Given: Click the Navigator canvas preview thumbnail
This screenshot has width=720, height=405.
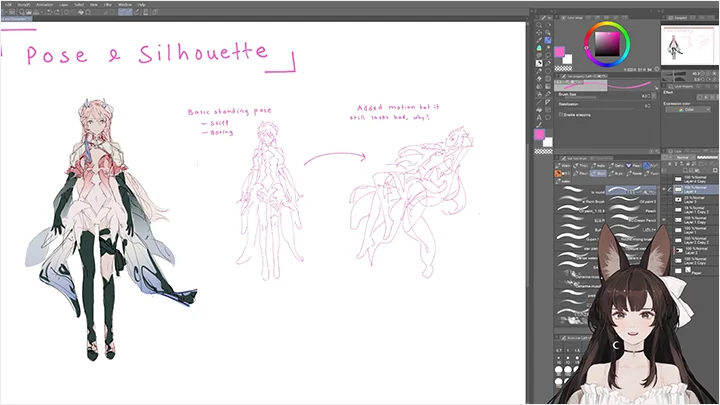Looking at the screenshot, I should (x=690, y=45).
